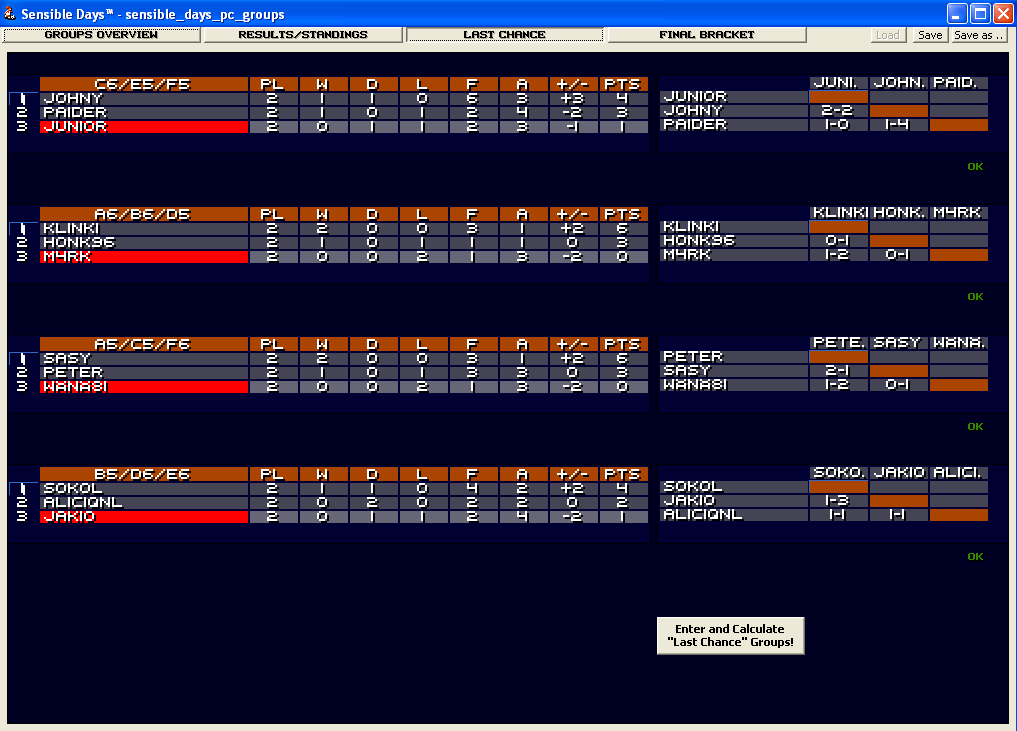Screen dimensions: 1017x731
Task: Click the red JAKIO standings entry
Action: tap(144, 517)
